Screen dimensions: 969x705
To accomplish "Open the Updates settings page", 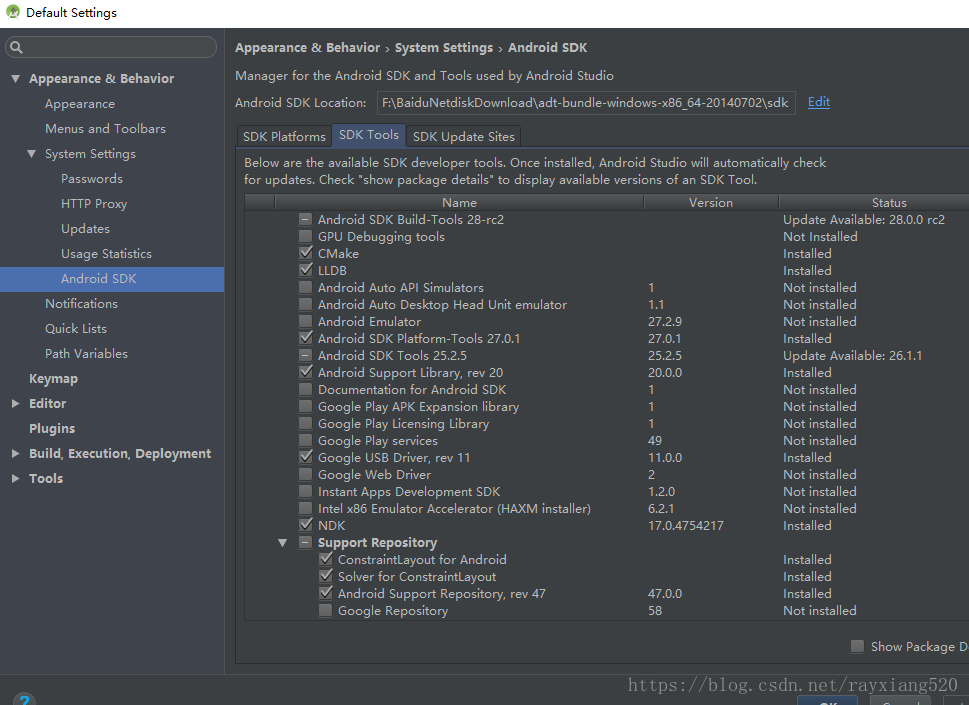I will [85, 229].
